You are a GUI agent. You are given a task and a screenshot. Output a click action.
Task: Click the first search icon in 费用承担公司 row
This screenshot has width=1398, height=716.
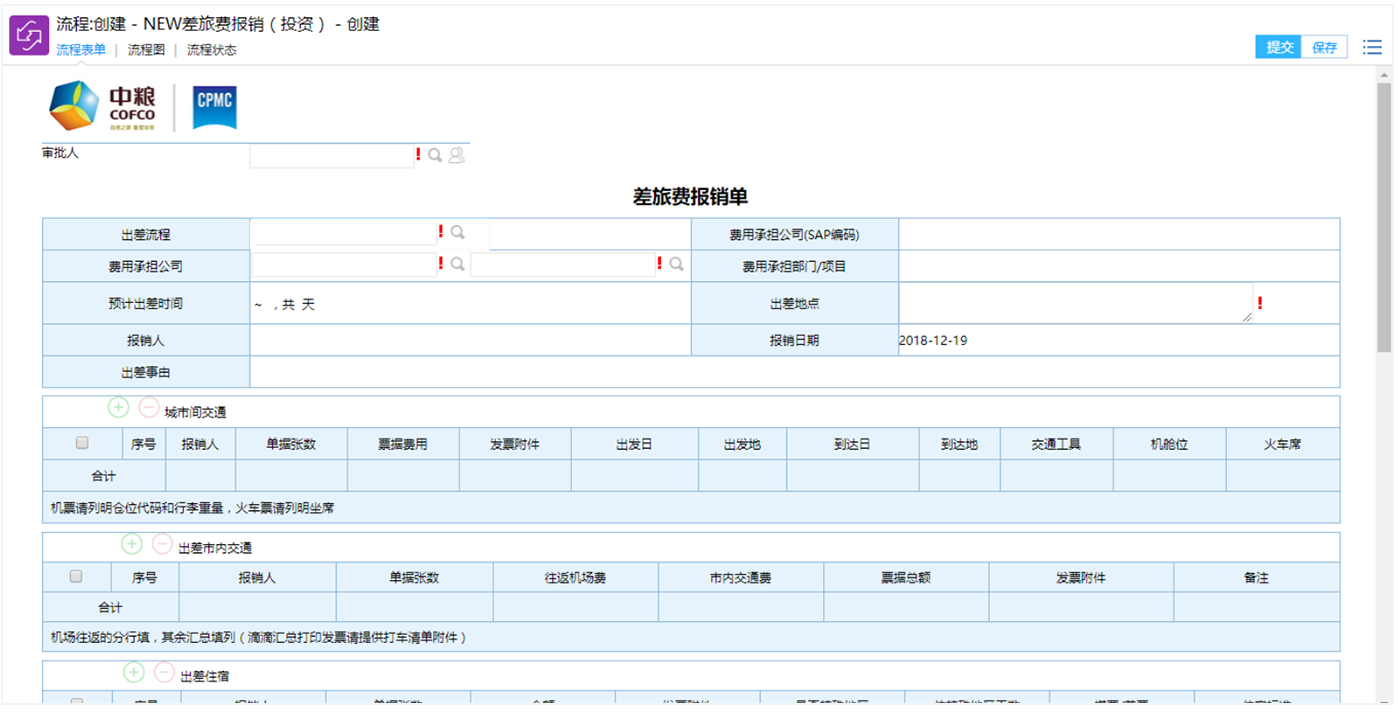click(457, 264)
